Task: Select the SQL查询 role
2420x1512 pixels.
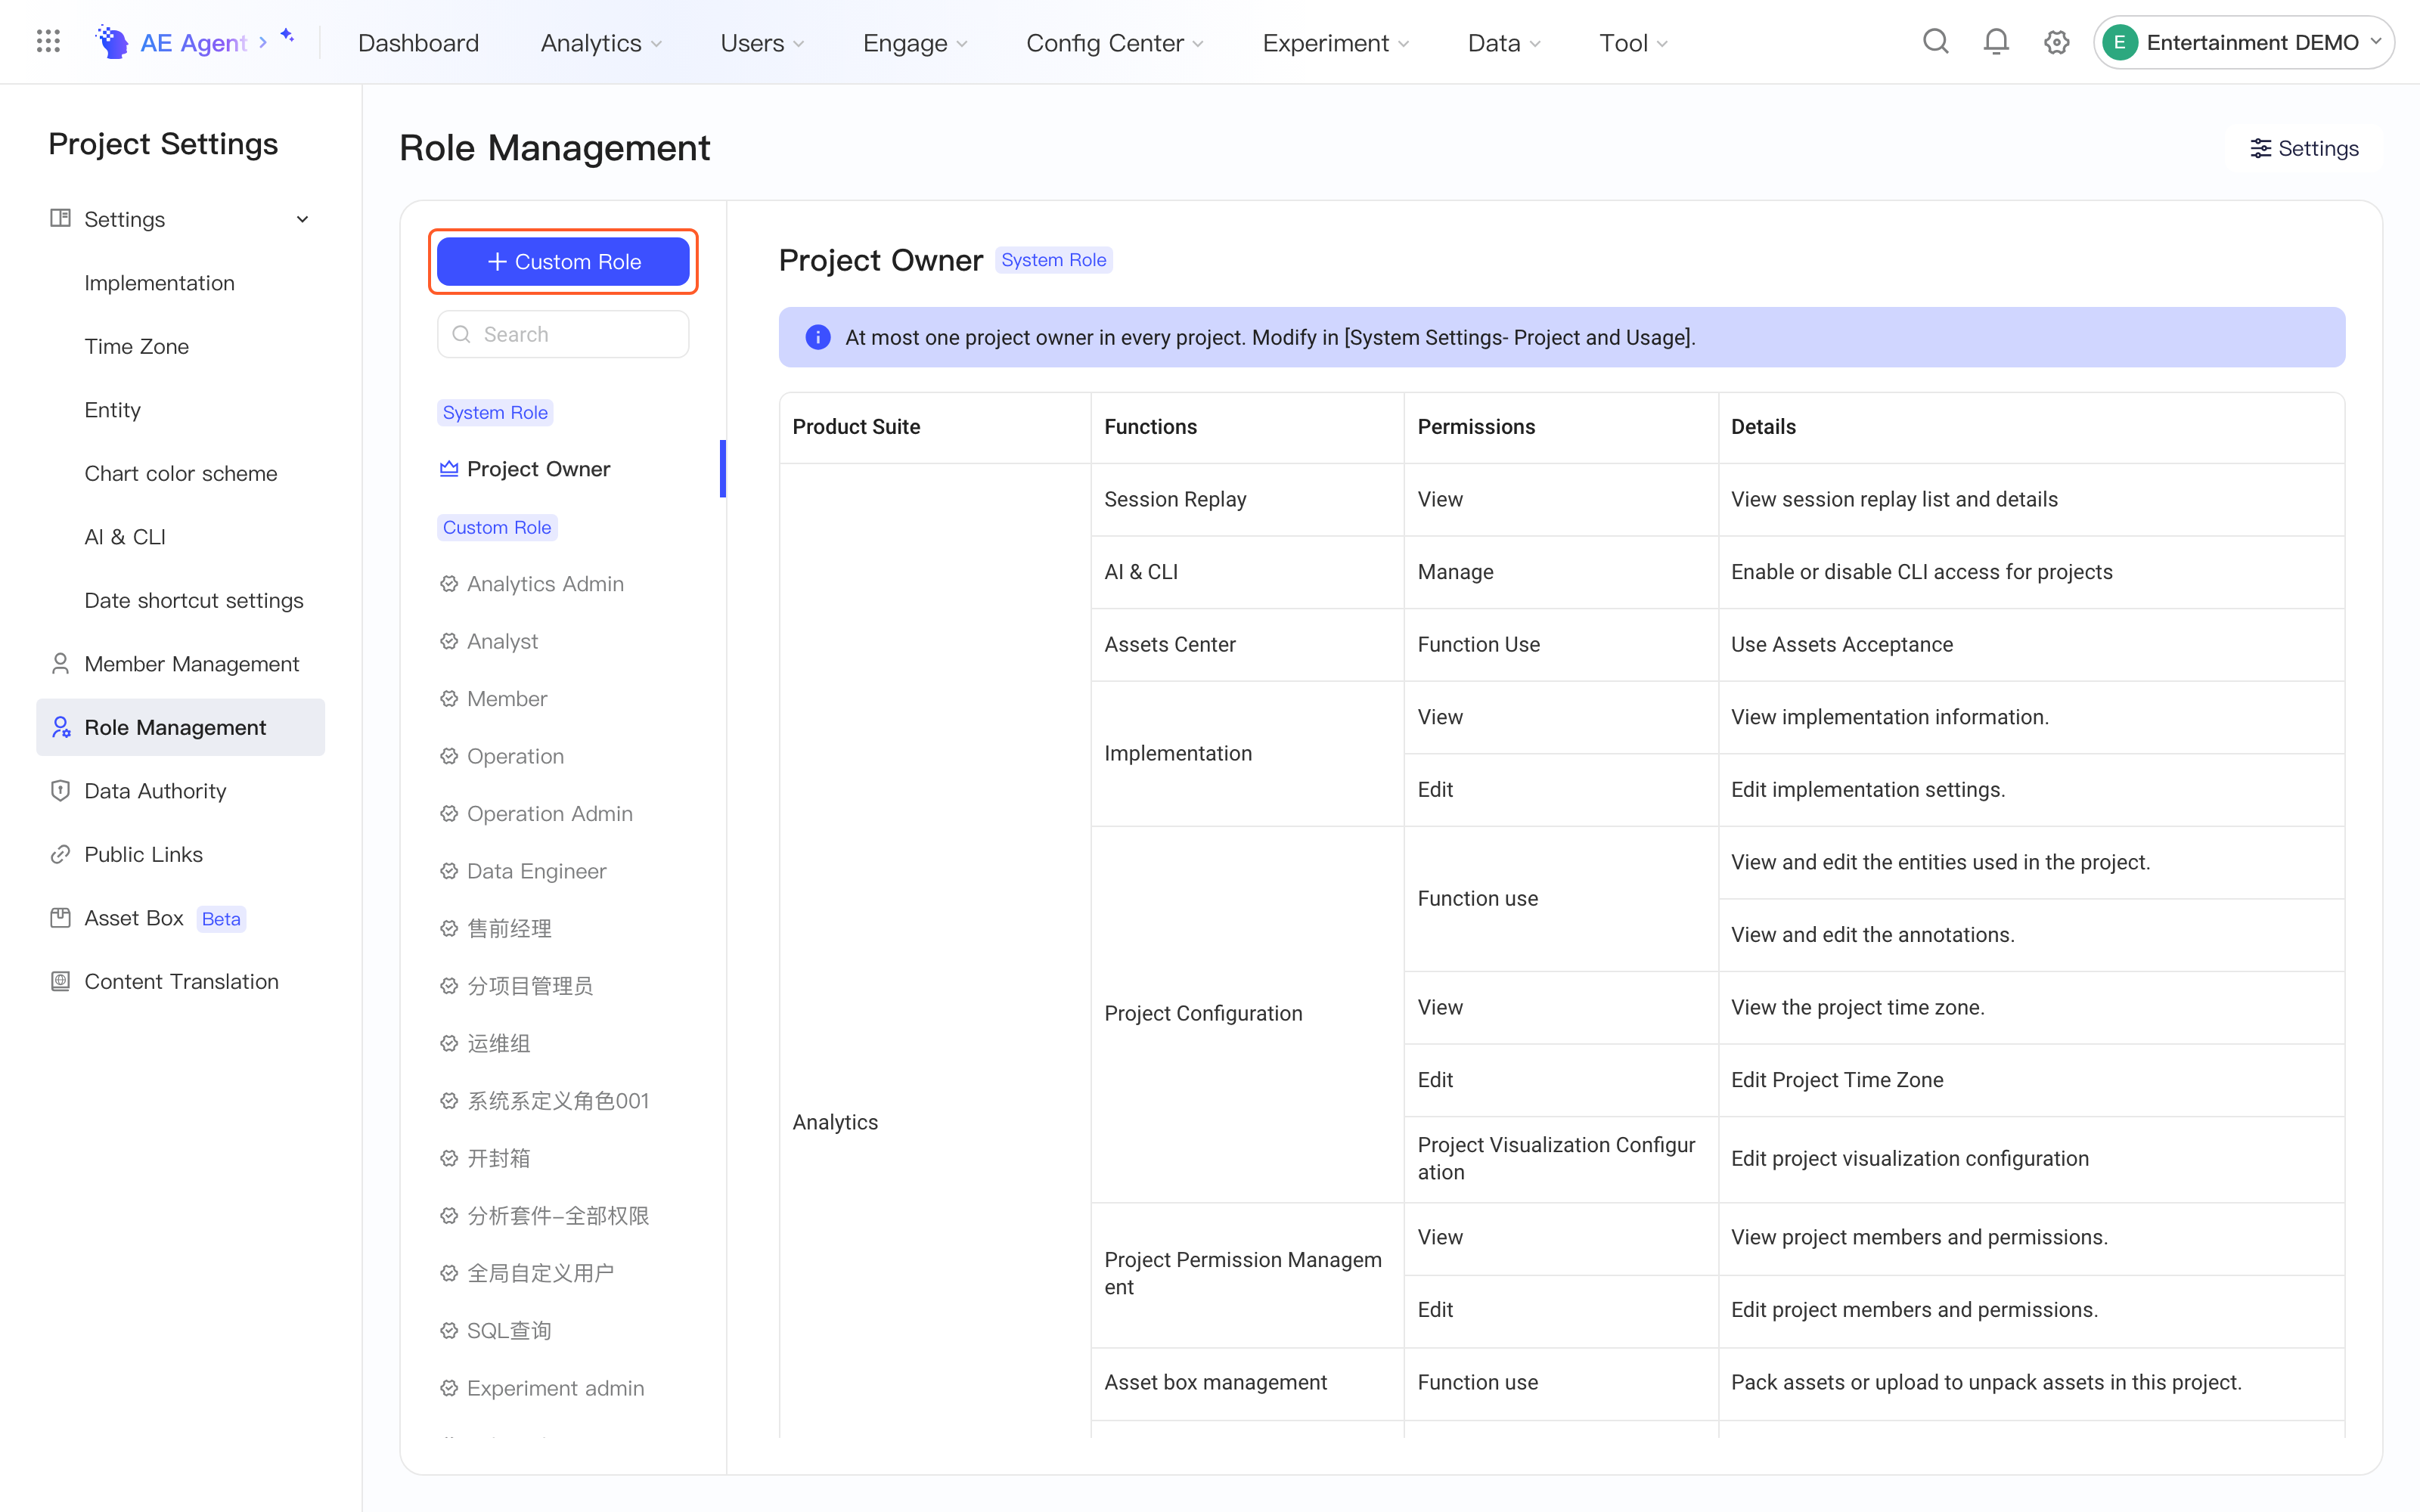Action: (x=509, y=1330)
